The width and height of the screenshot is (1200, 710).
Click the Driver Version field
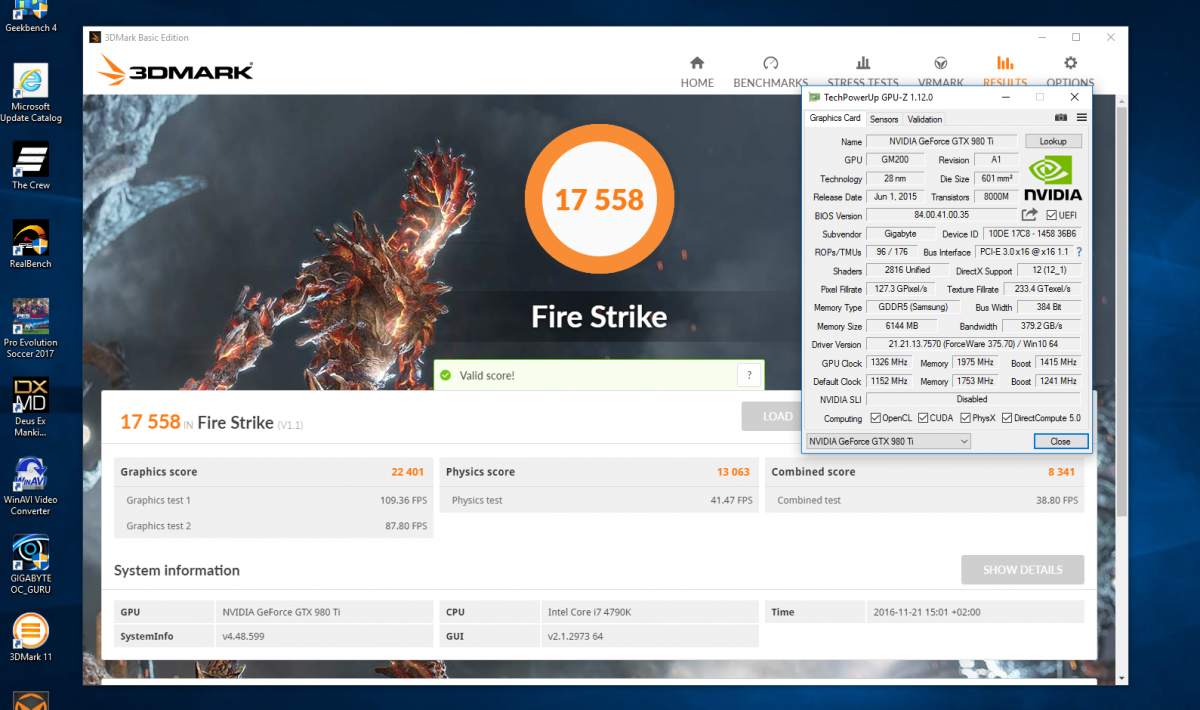tap(973, 344)
